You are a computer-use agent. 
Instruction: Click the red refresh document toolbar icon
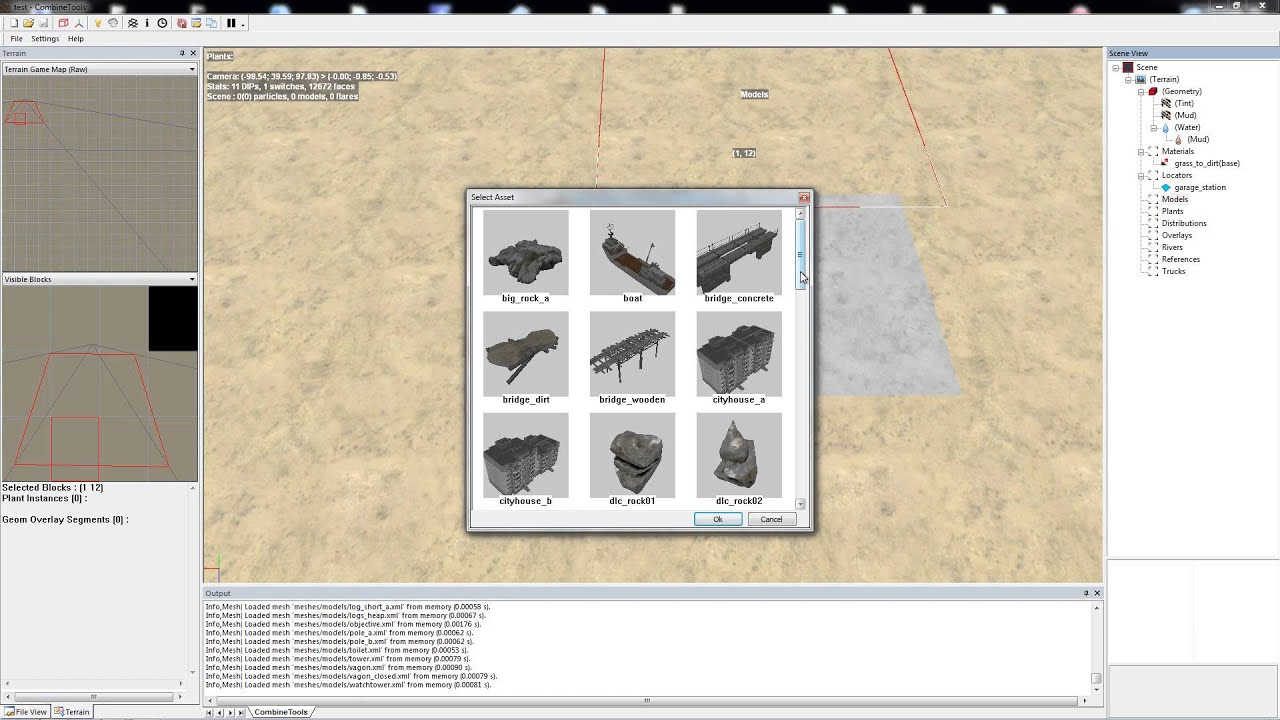(x=182, y=23)
